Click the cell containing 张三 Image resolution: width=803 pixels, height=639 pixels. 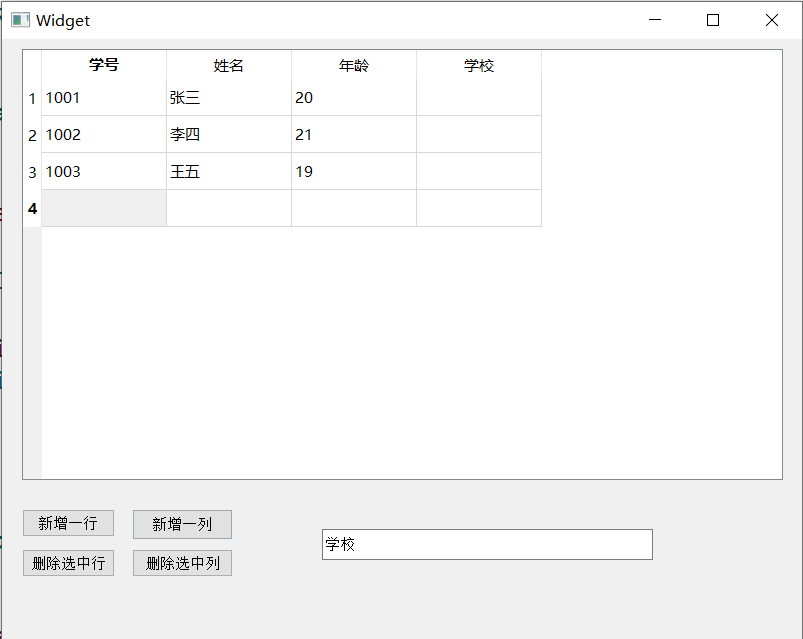point(229,97)
